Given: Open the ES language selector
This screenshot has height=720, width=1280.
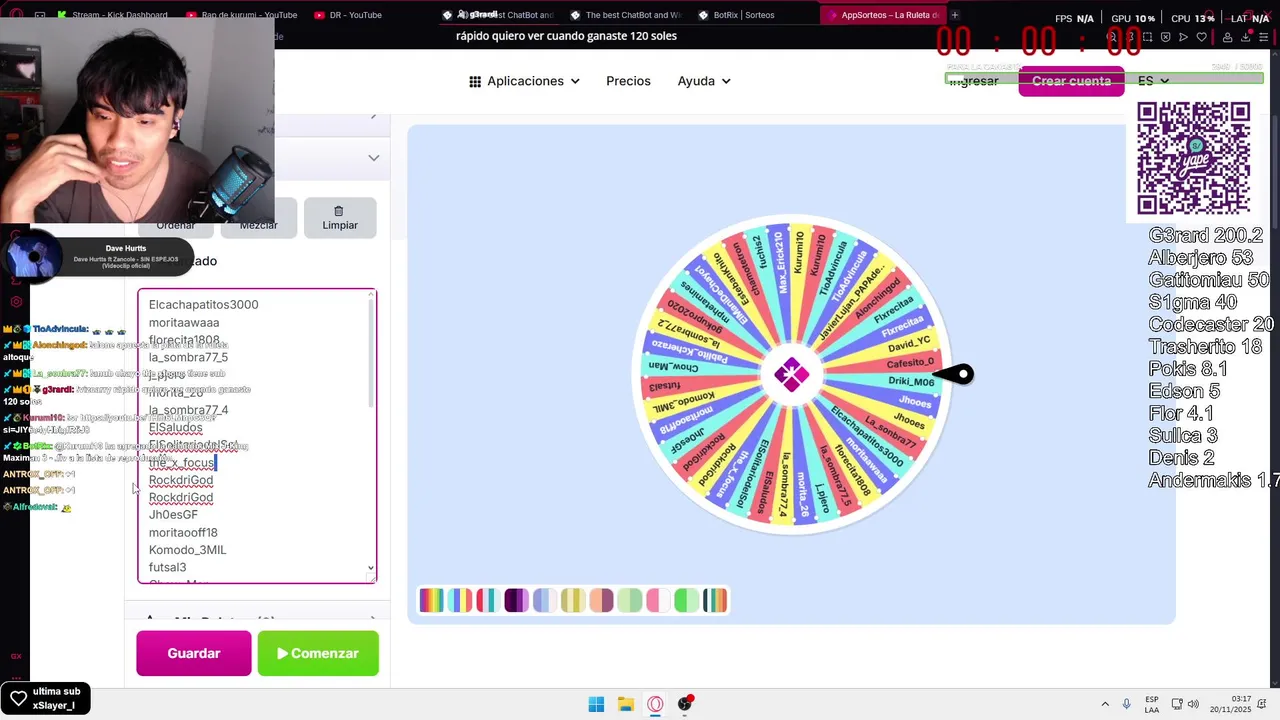Looking at the screenshot, I should pos(1153,81).
